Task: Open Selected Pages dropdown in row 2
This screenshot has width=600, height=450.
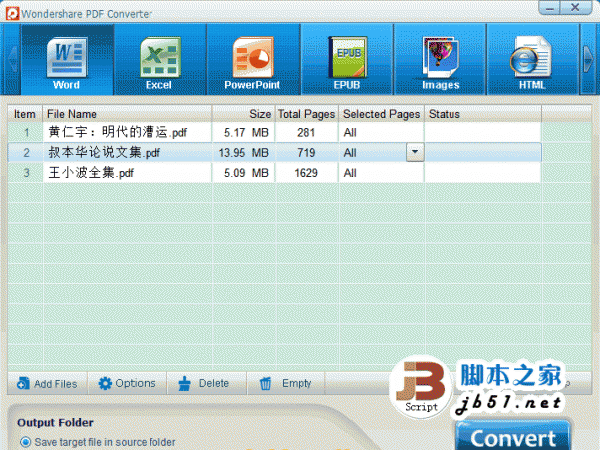Action: coord(415,152)
